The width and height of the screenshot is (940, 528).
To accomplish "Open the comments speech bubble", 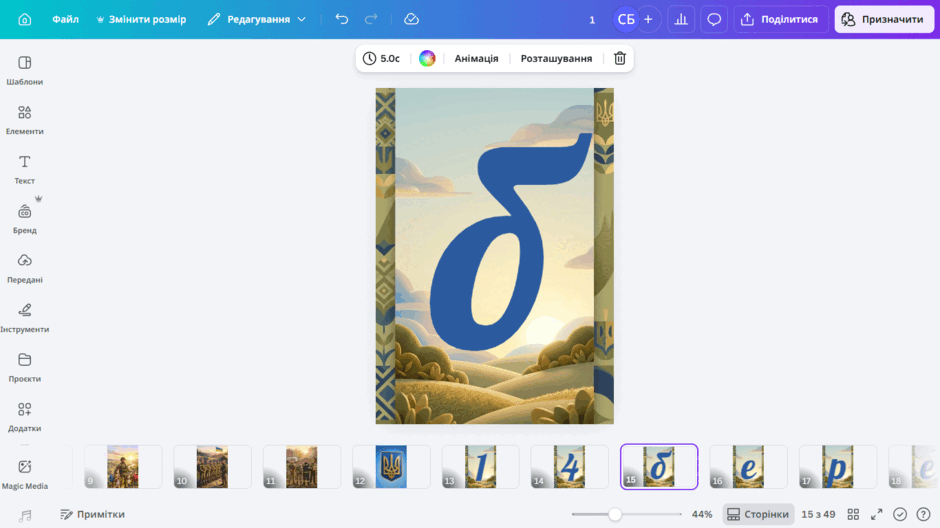I will 713,19.
